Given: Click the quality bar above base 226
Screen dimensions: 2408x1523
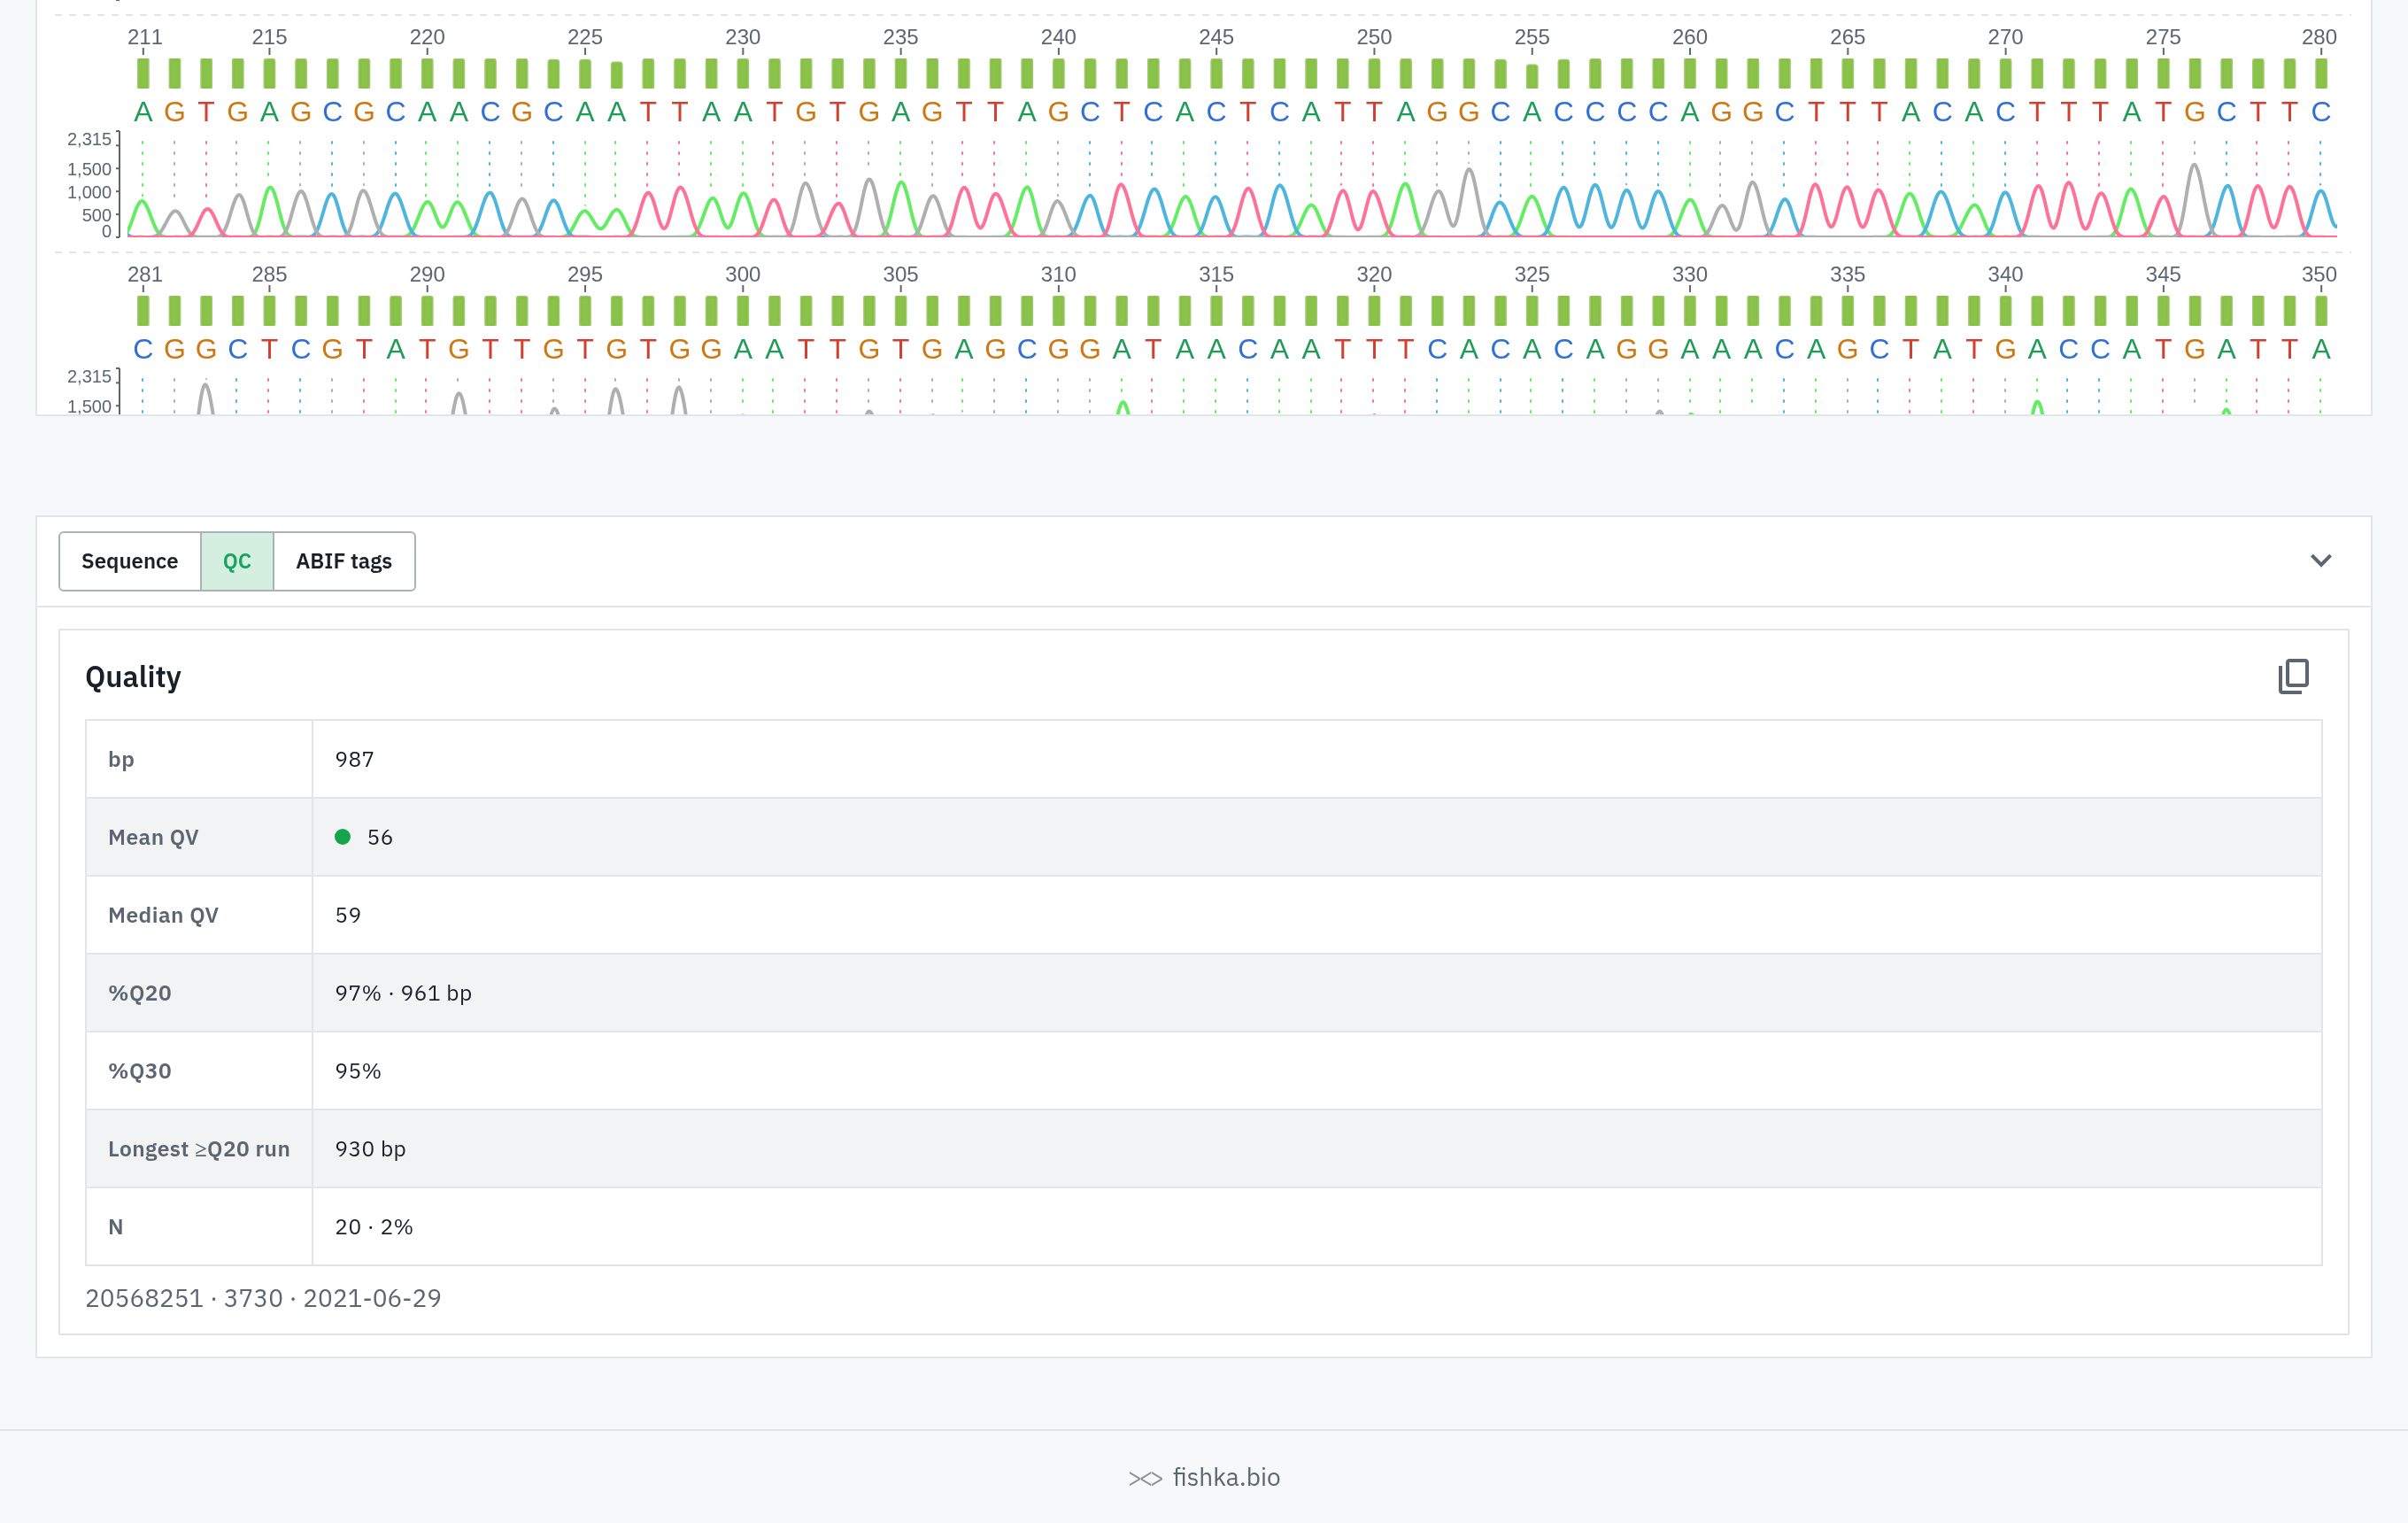Looking at the screenshot, I should pyautogui.click(x=617, y=75).
